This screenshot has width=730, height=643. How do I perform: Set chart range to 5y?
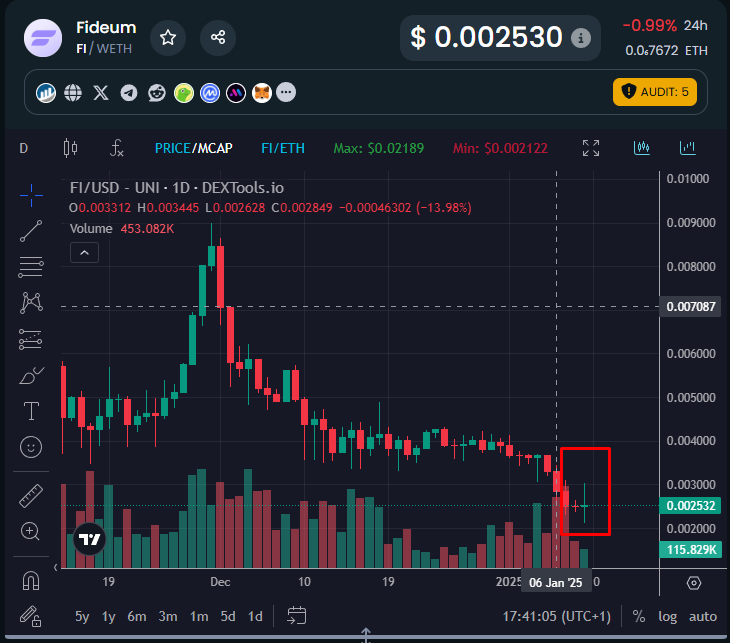coord(82,616)
